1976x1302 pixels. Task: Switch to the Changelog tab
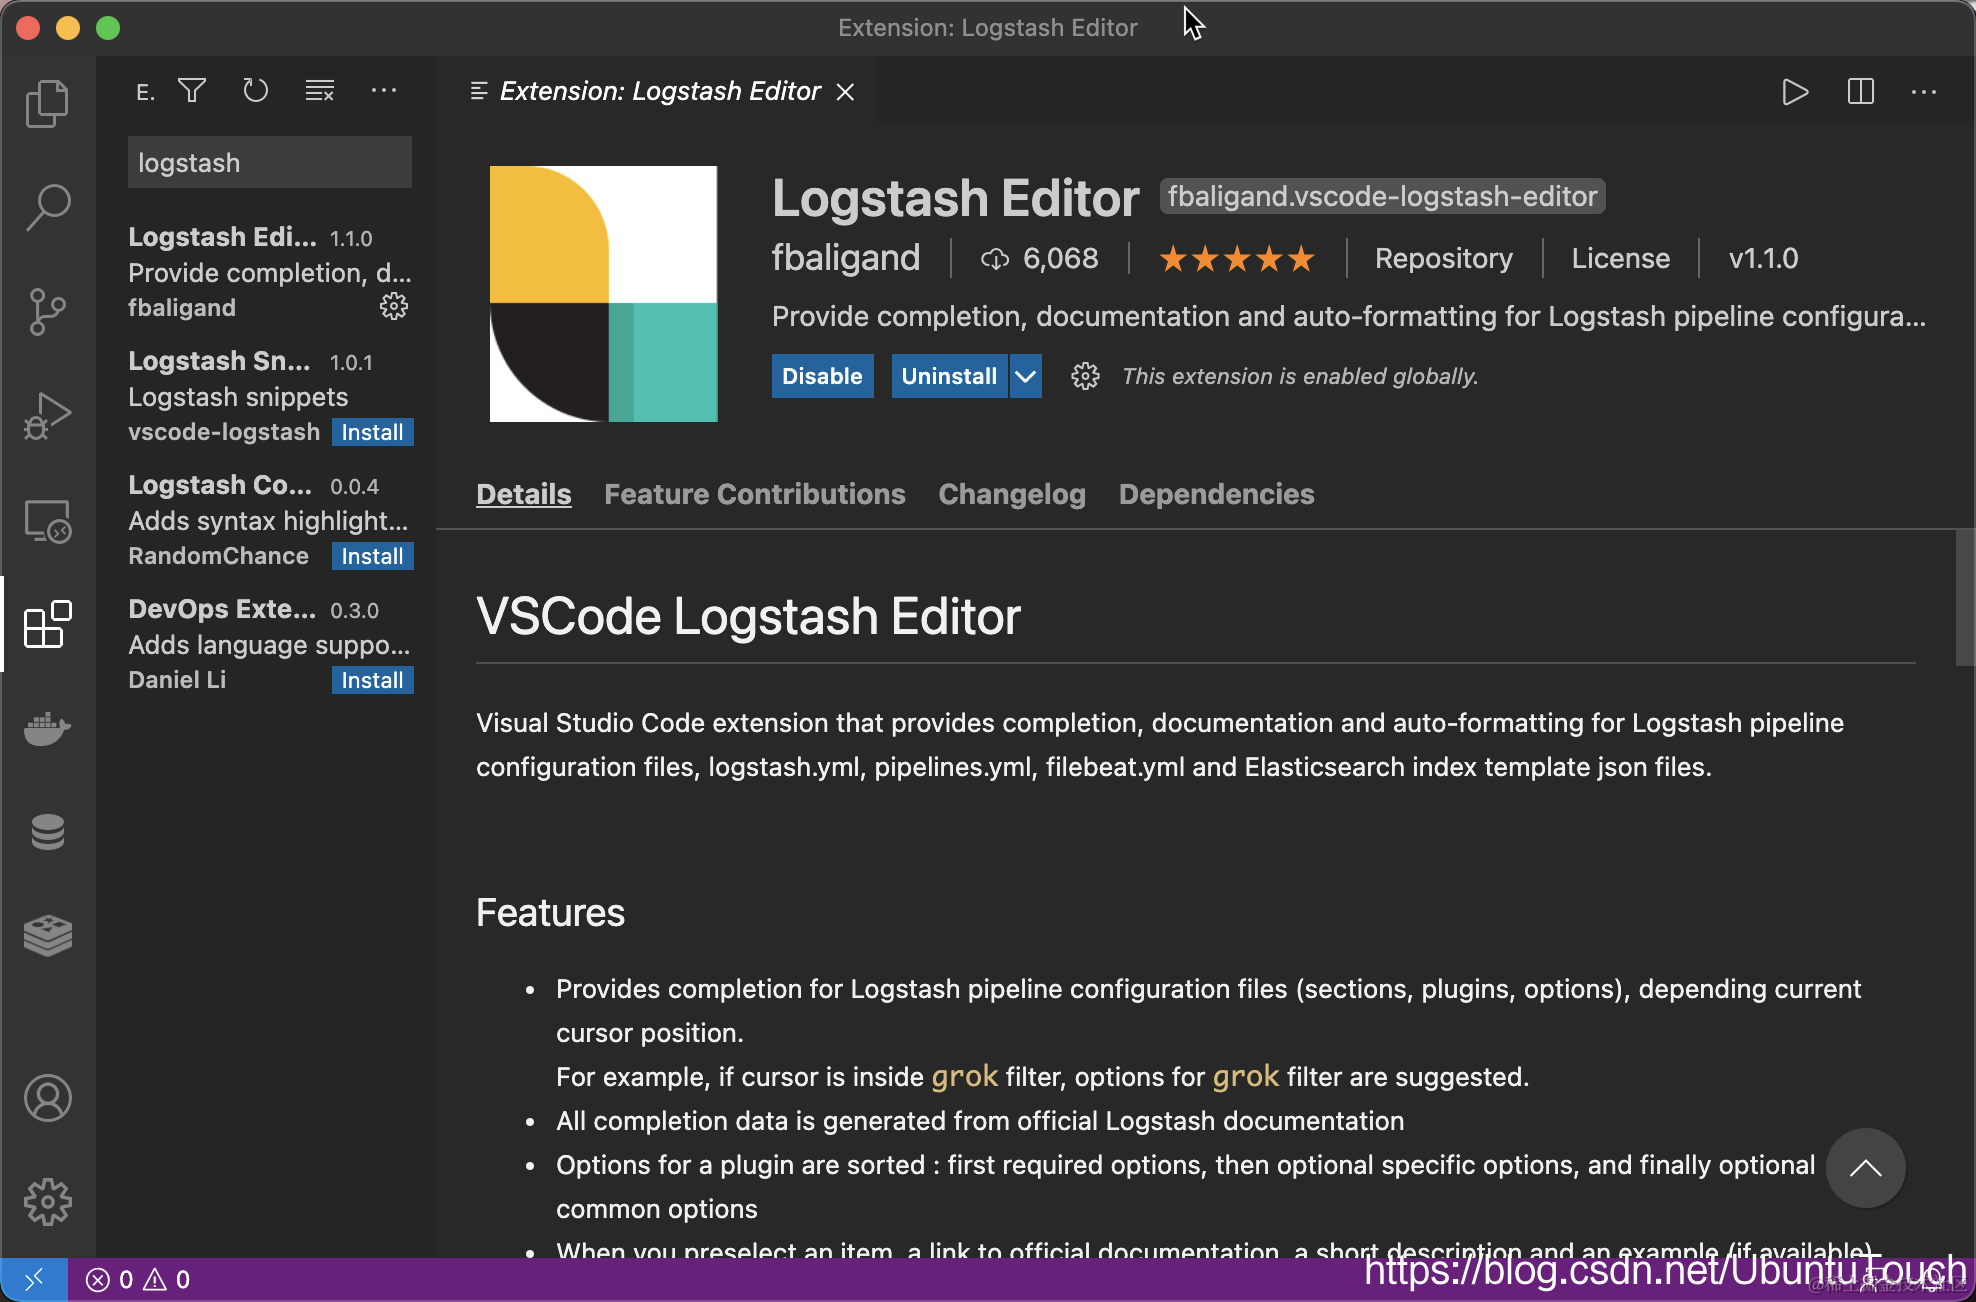1011,494
